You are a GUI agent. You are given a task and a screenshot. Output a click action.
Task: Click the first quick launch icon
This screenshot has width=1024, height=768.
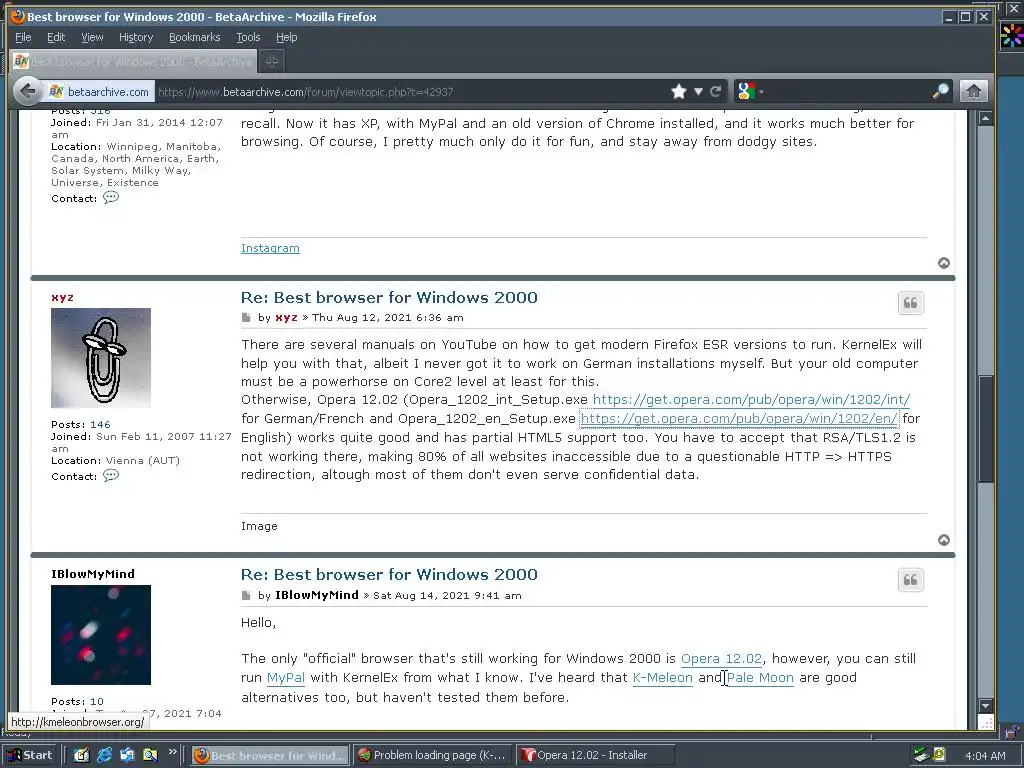click(x=81, y=755)
